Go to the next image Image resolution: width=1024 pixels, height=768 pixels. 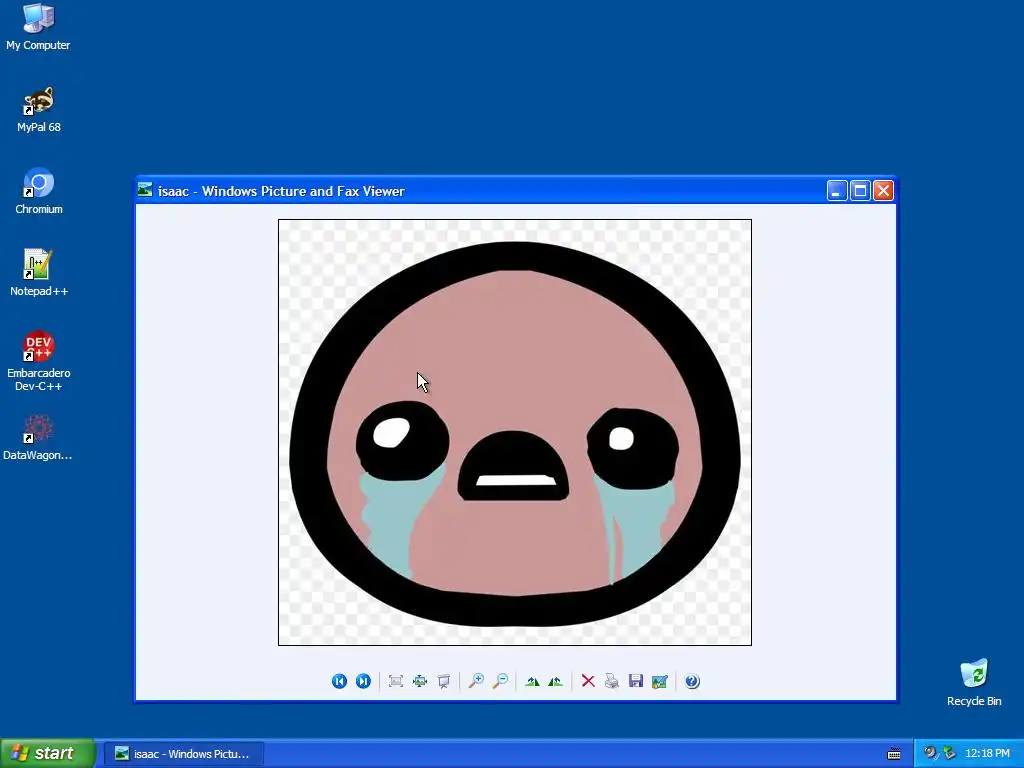(363, 681)
